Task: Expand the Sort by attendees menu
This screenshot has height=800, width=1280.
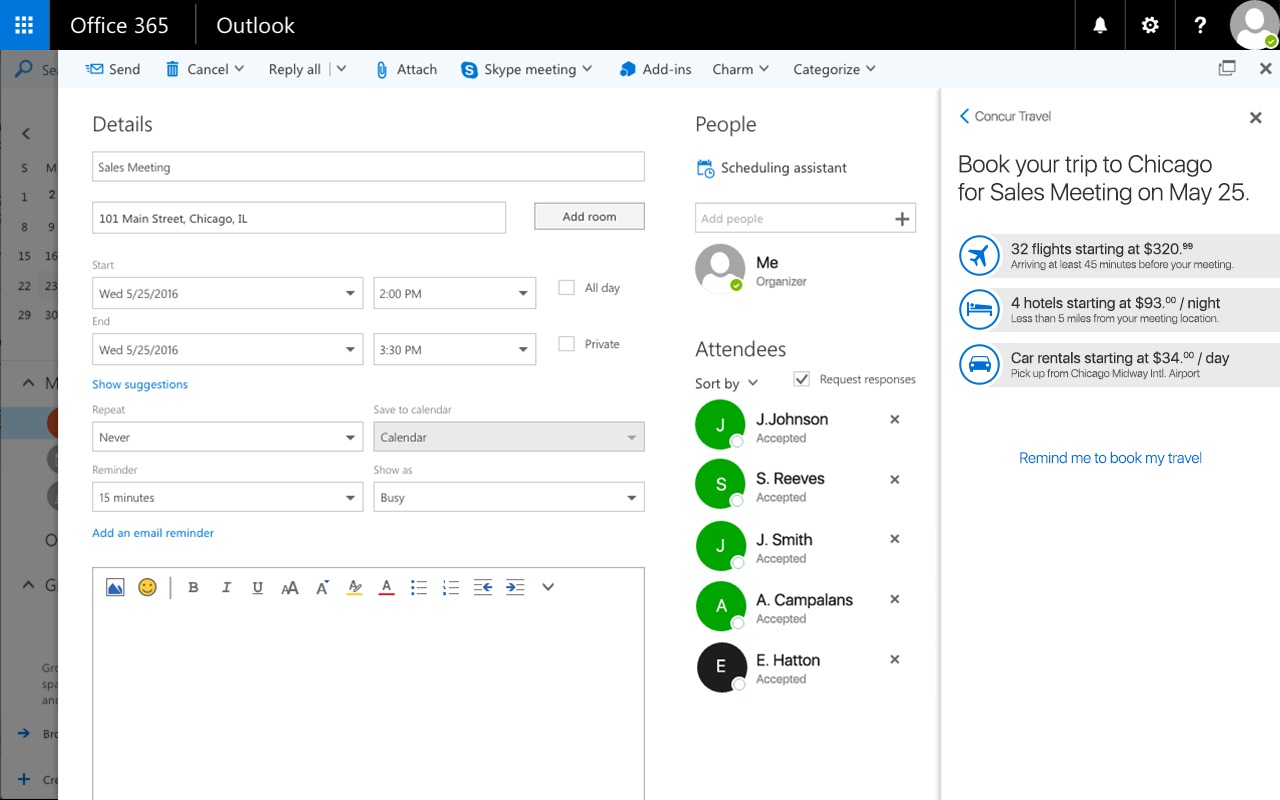Action: coord(727,383)
